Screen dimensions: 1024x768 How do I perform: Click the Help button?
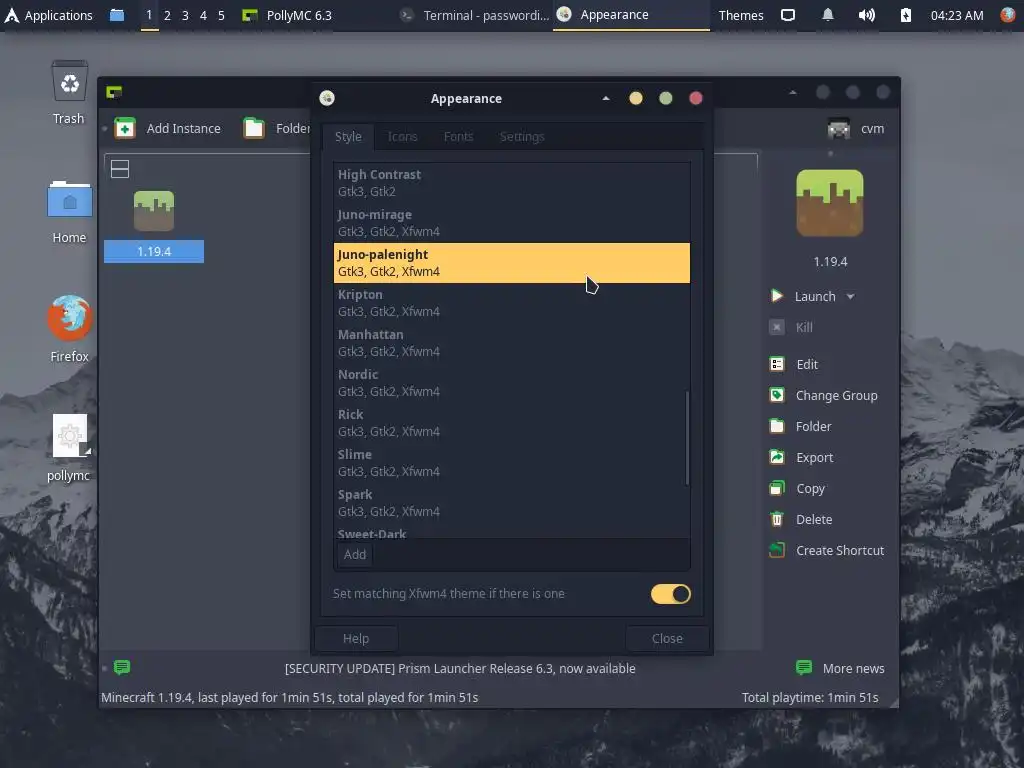click(356, 638)
